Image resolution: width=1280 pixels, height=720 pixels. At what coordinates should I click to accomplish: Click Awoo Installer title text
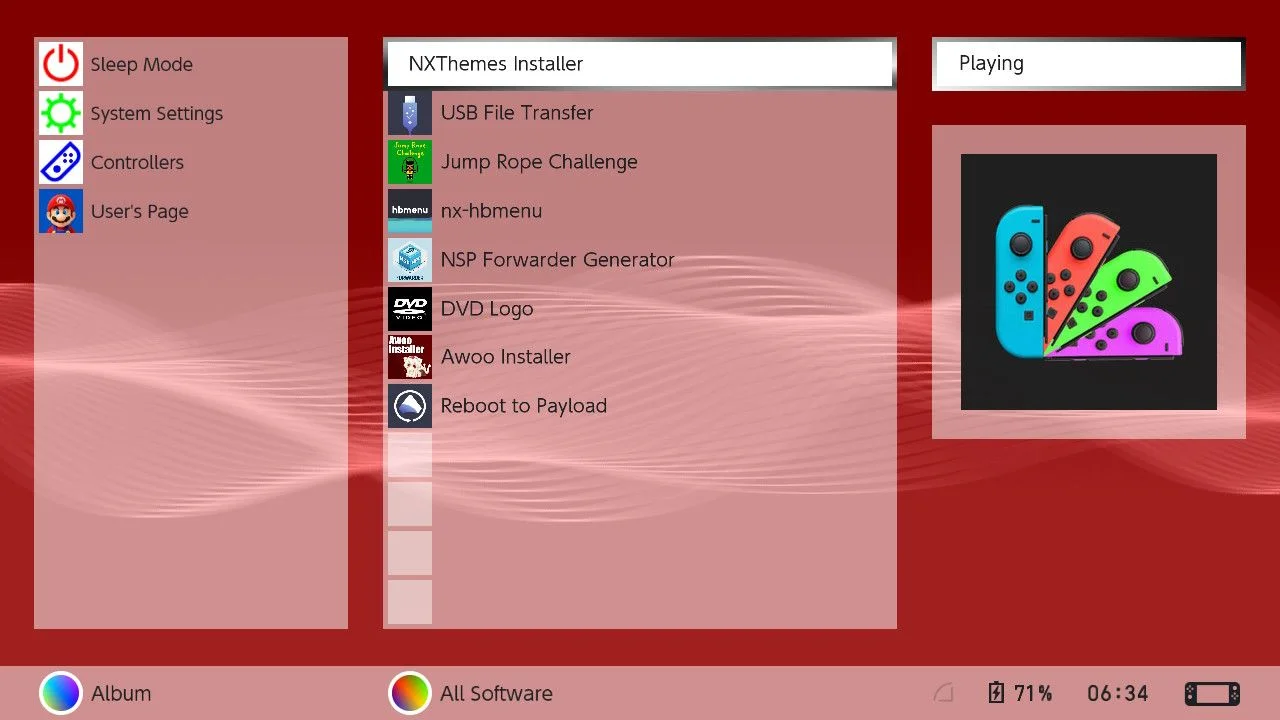[x=506, y=357]
